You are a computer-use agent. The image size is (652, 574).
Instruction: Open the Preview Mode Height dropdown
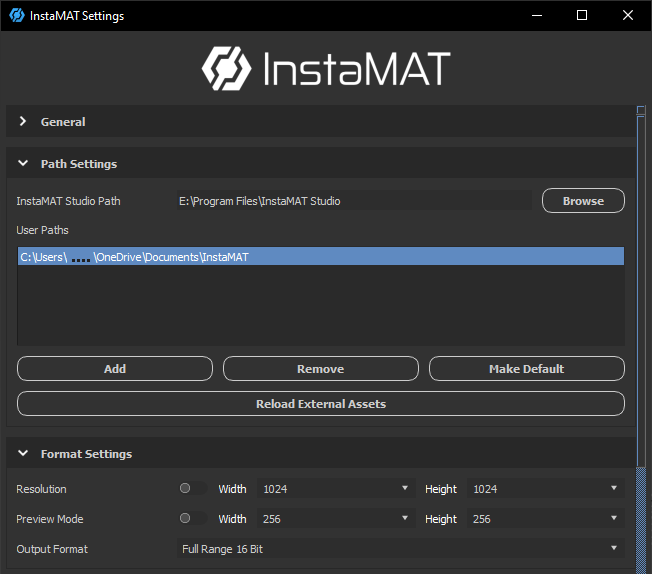tap(546, 519)
